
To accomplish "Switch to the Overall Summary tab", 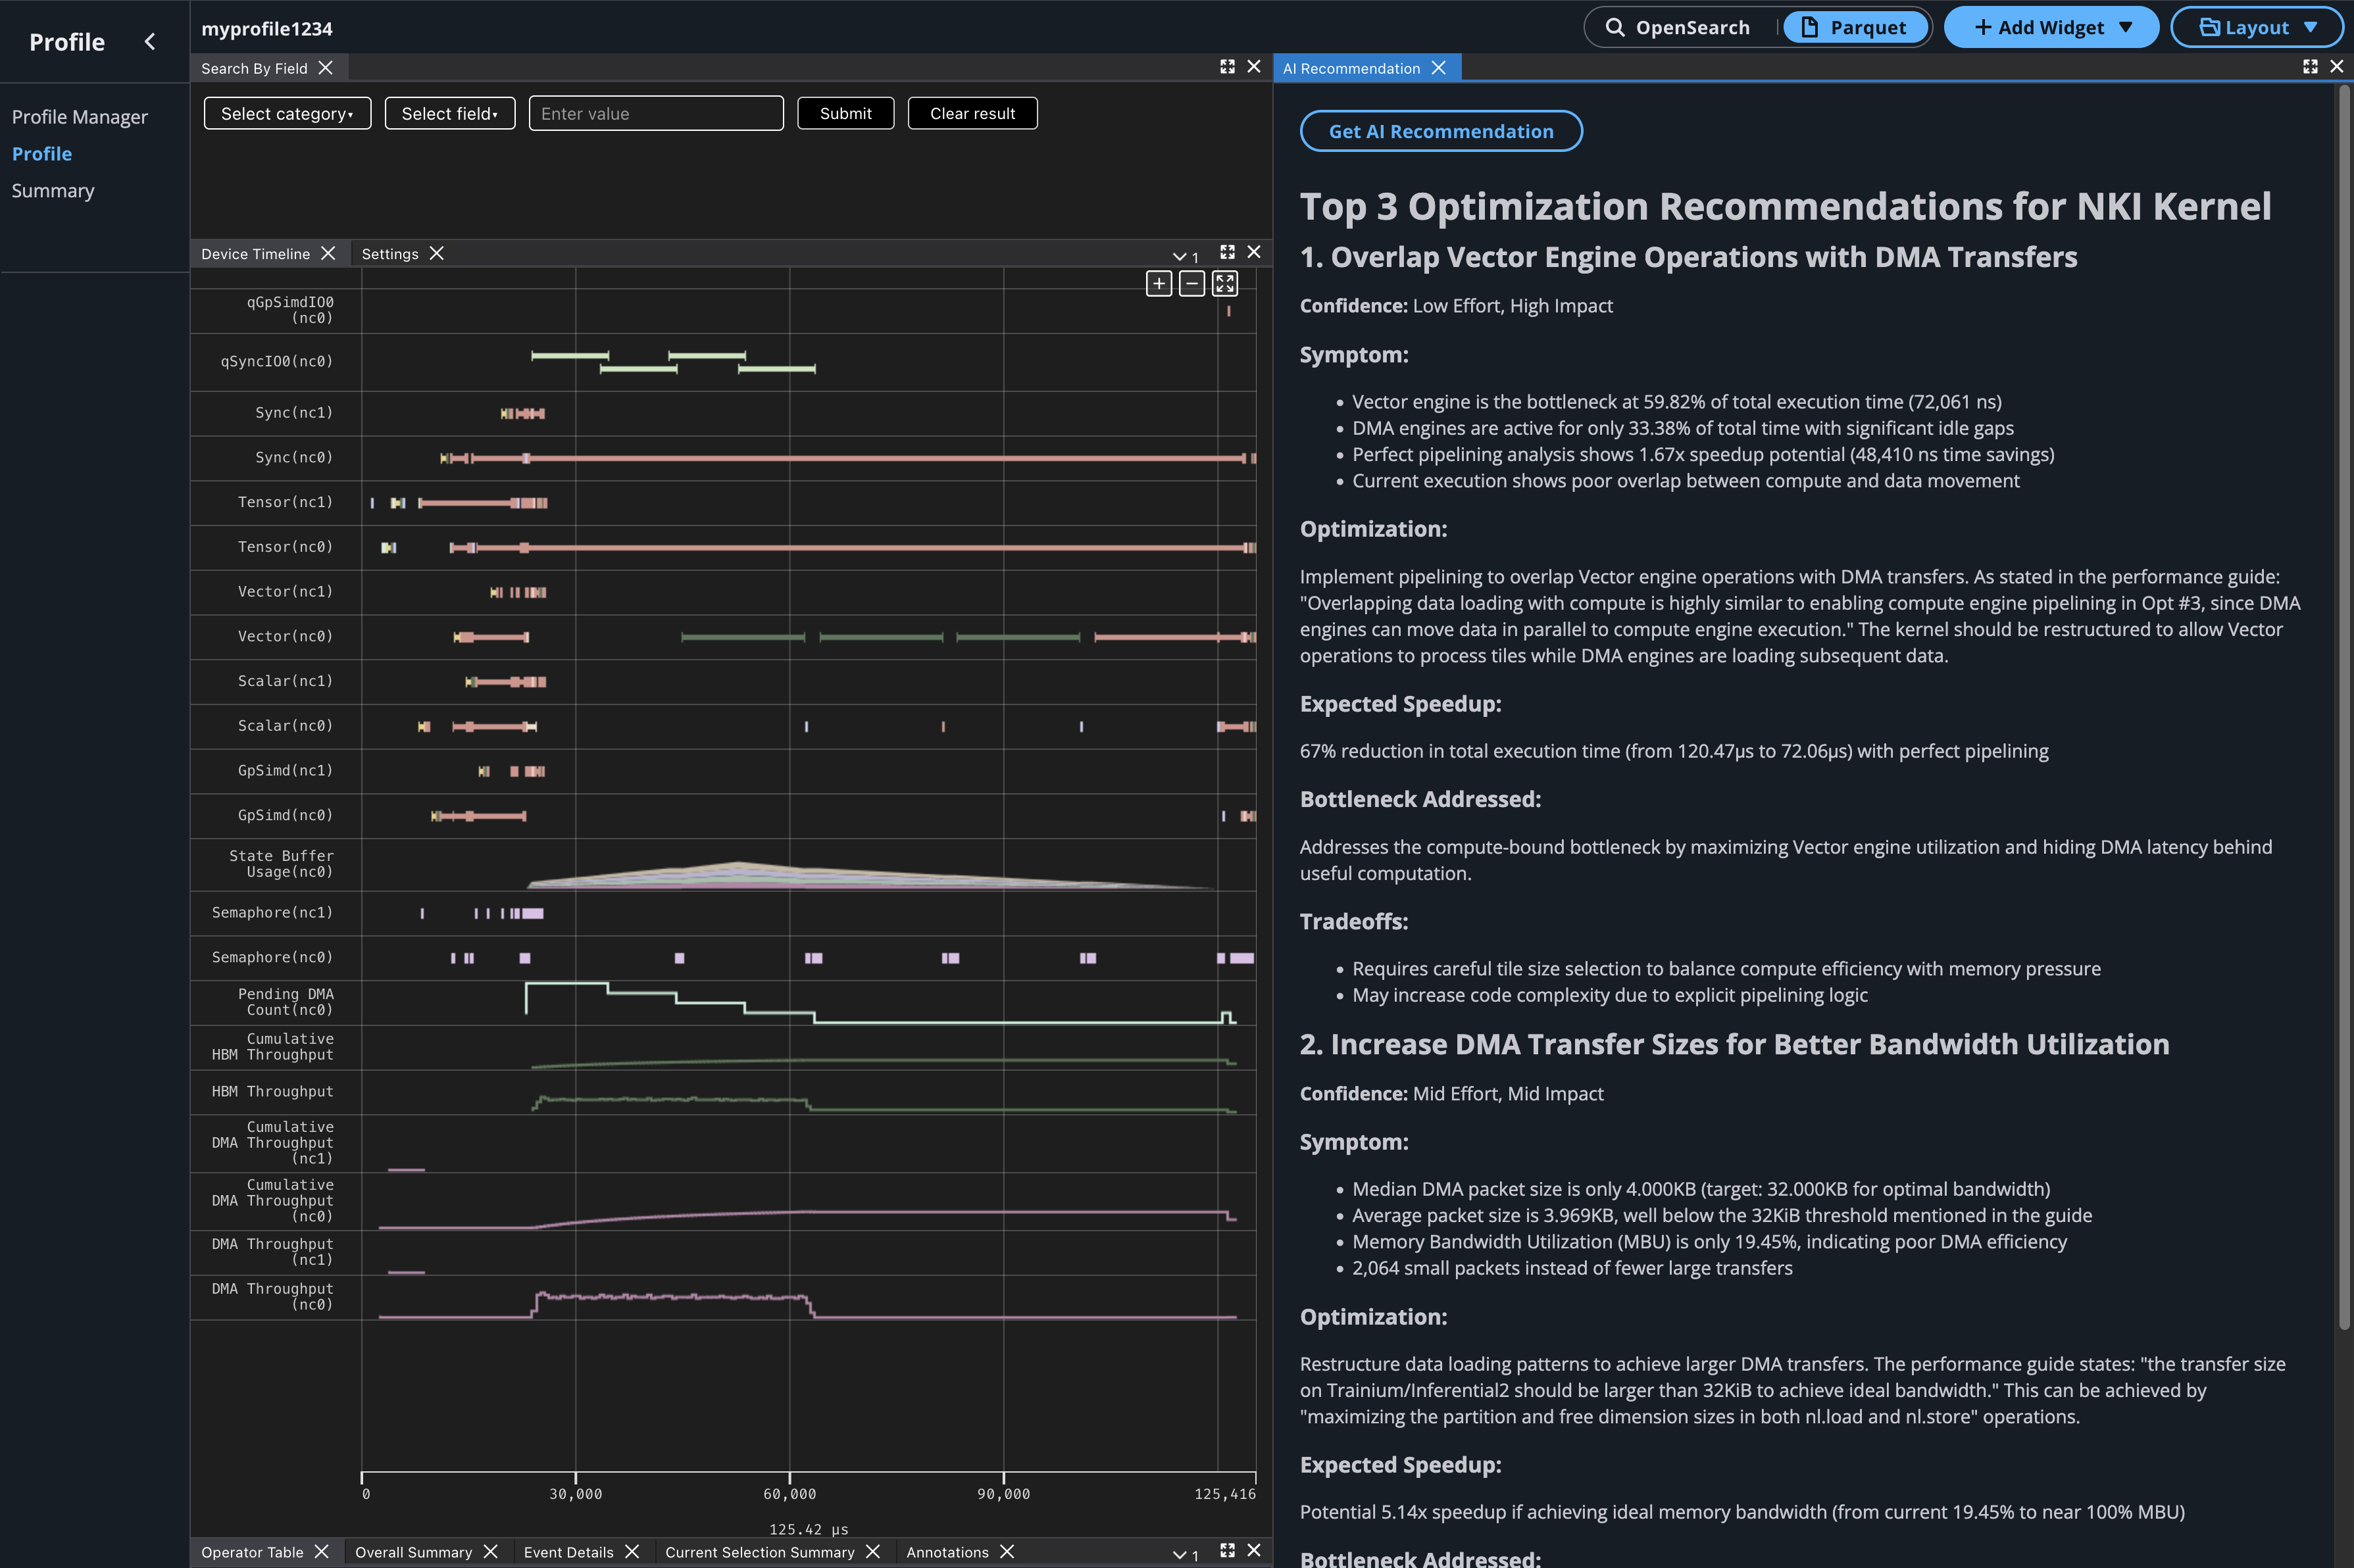I will (413, 1551).
